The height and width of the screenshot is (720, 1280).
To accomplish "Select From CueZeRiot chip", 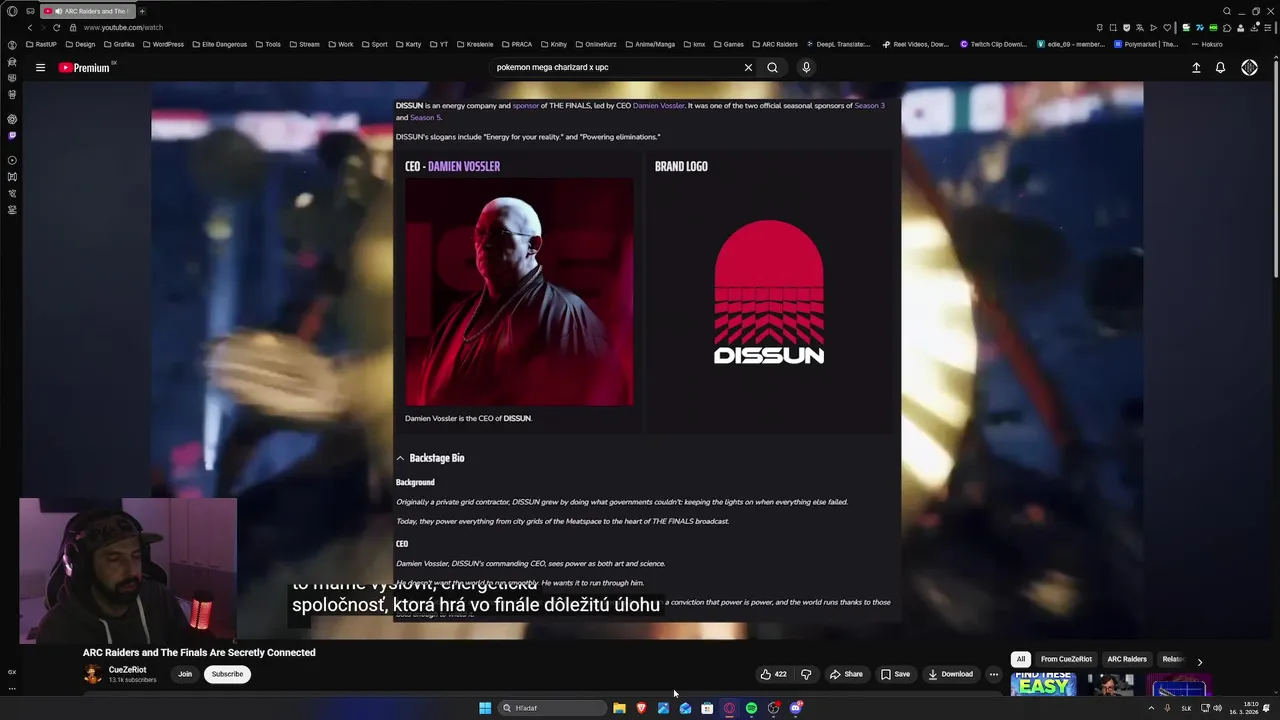I will (1066, 659).
